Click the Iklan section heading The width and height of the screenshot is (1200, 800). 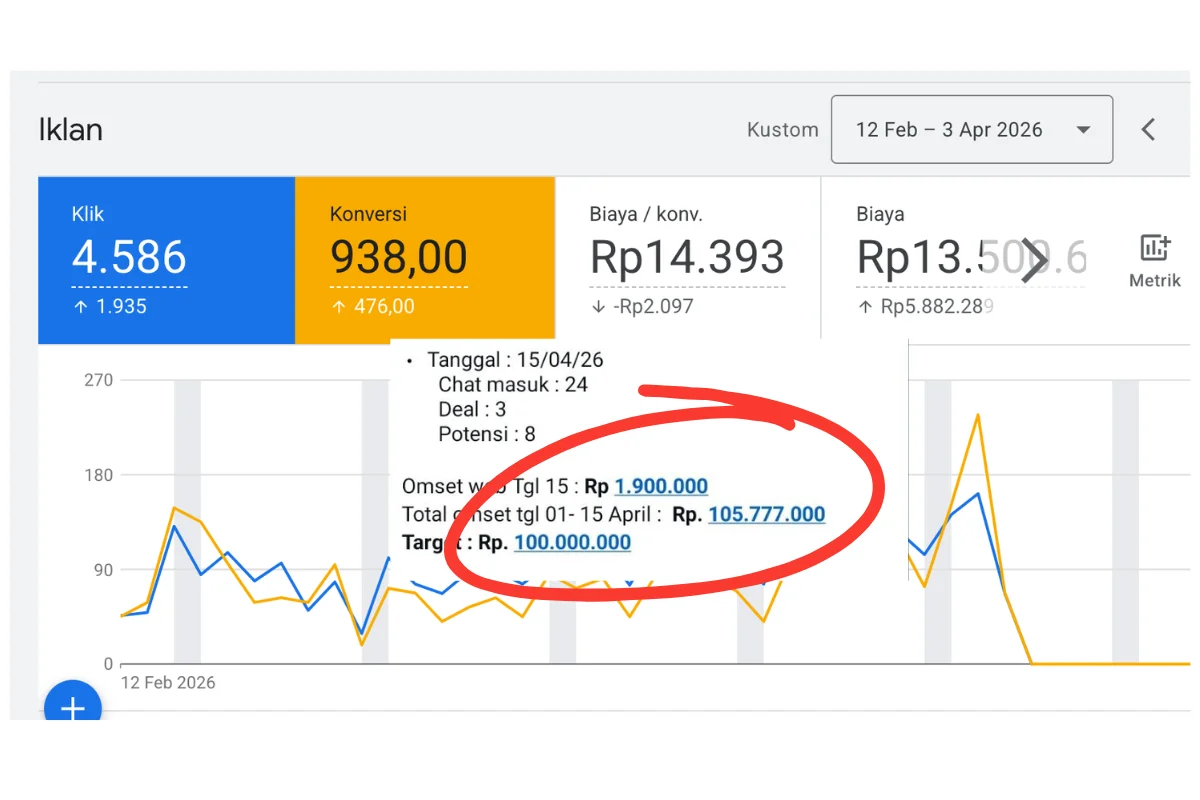pos(70,130)
